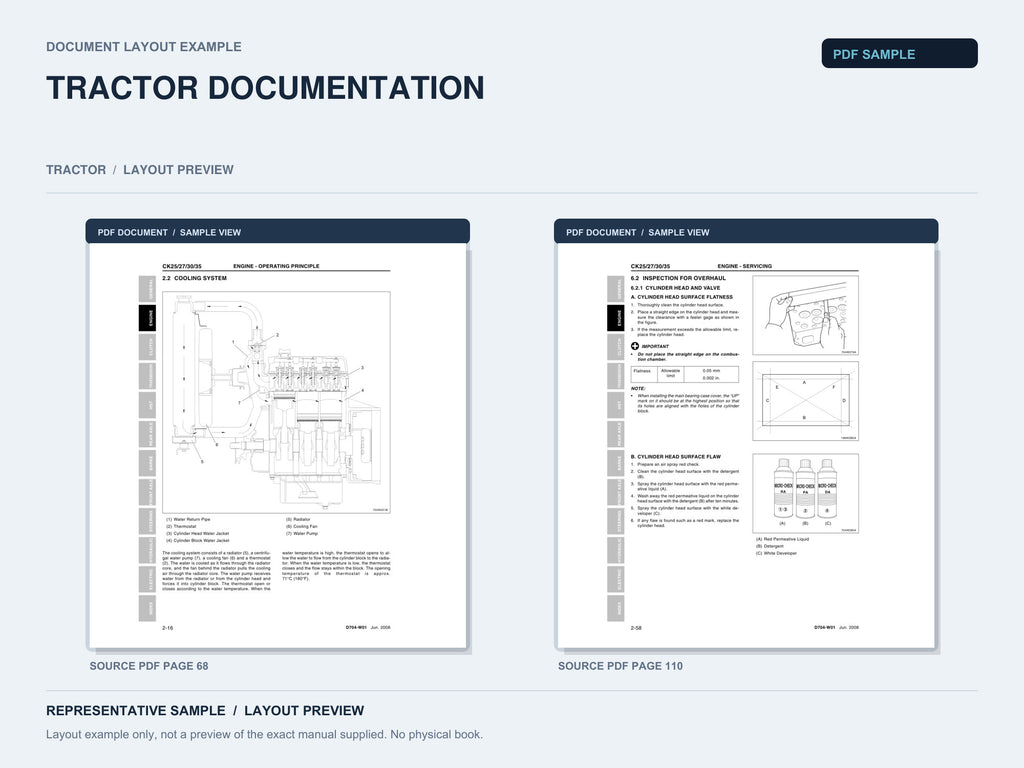Click '(7) Water Pump' legend entry

302,534
